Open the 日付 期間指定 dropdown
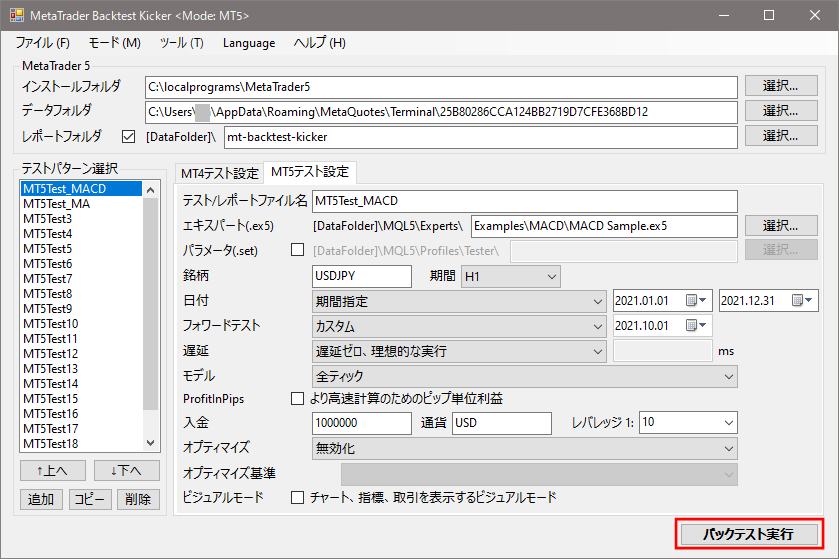The height and width of the screenshot is (559, 839). tap(459, 301)
